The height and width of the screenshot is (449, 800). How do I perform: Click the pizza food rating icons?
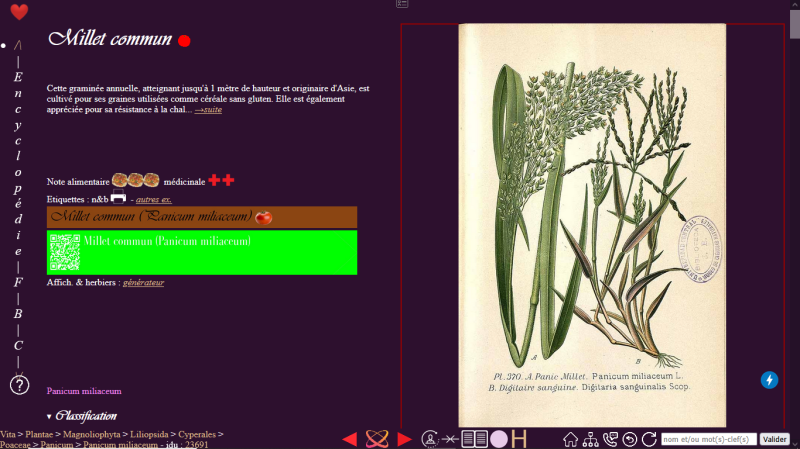pos(135,180)
